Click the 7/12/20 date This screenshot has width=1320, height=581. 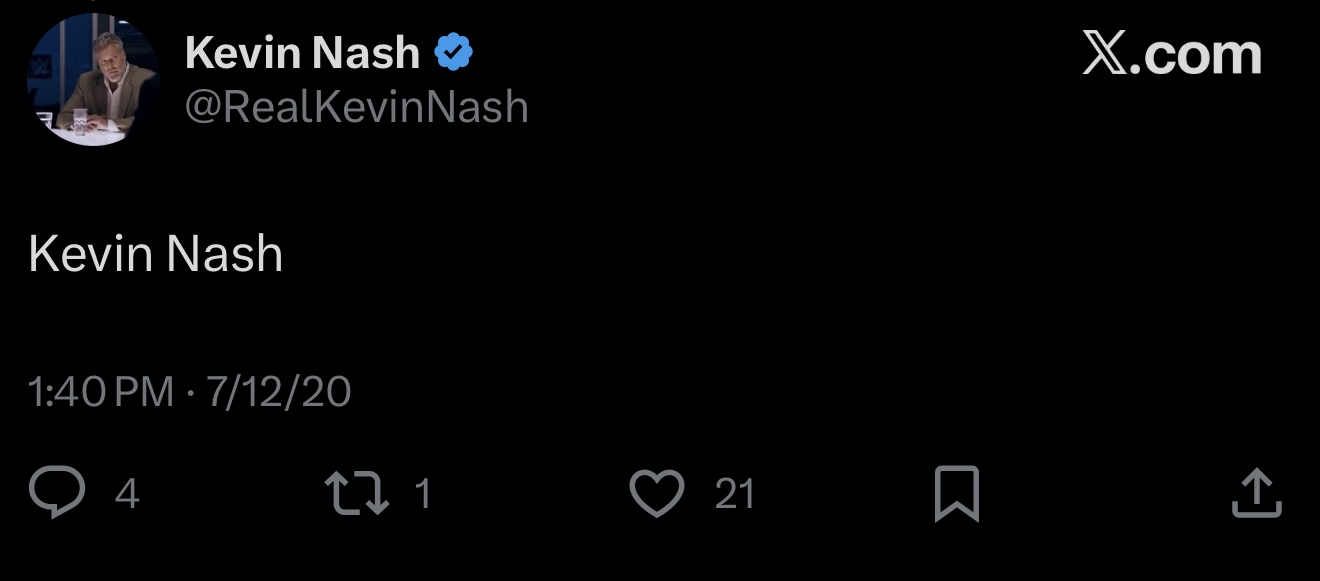(279, 392)
